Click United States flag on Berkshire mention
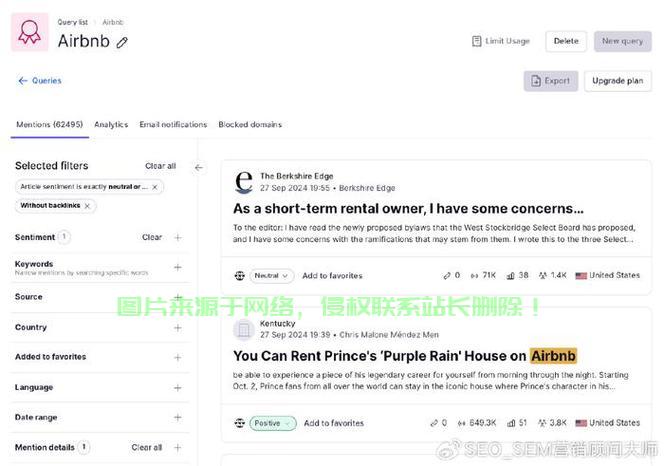Image resolution: width=664 pixels, height=466 pixels. (581, 276)
